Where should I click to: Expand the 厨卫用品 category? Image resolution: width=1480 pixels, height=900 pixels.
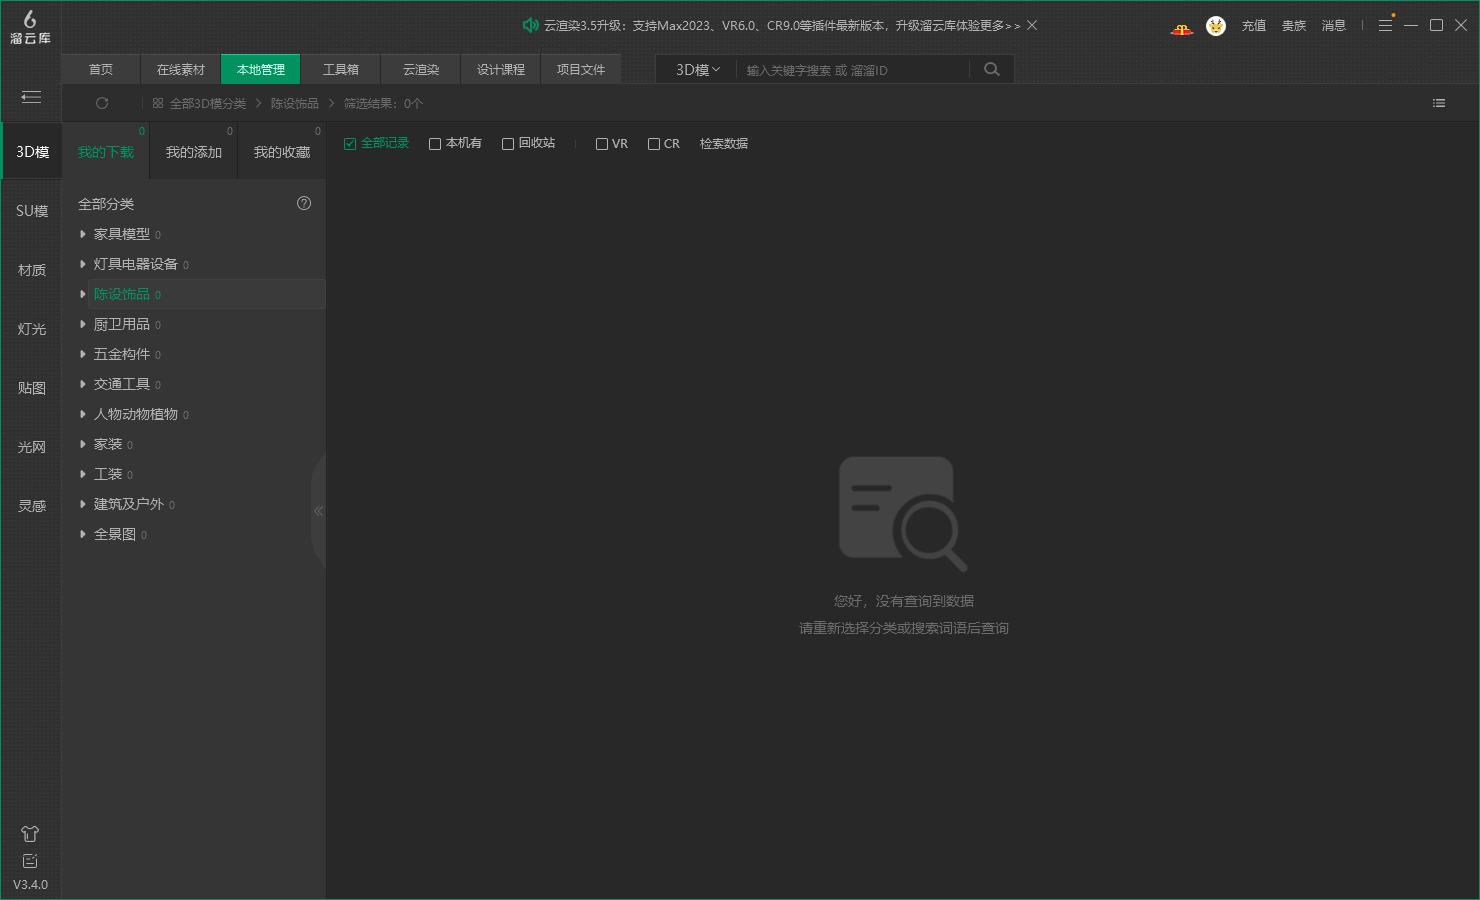(x=83, y=324)
